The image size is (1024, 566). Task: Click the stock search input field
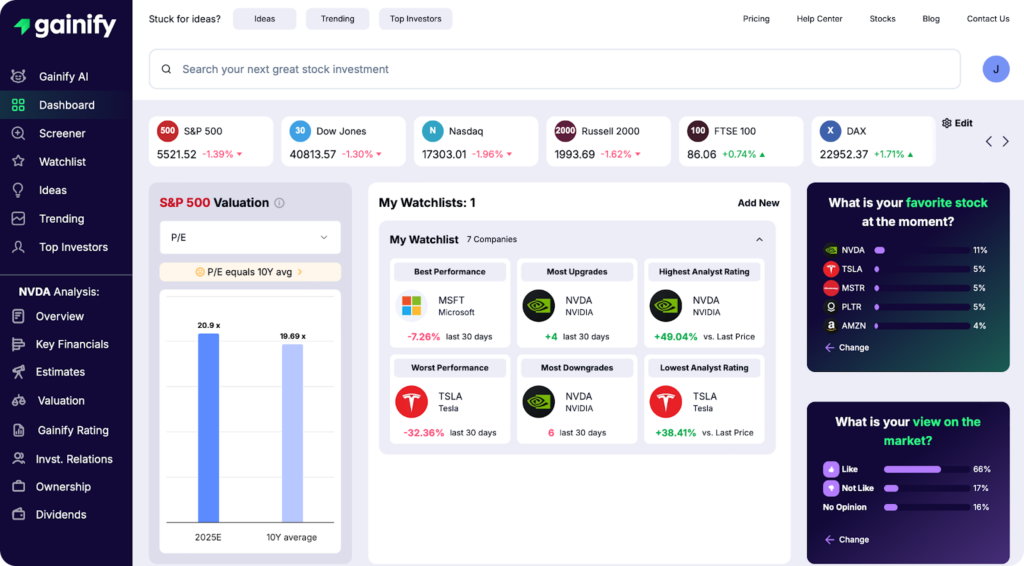554,69
